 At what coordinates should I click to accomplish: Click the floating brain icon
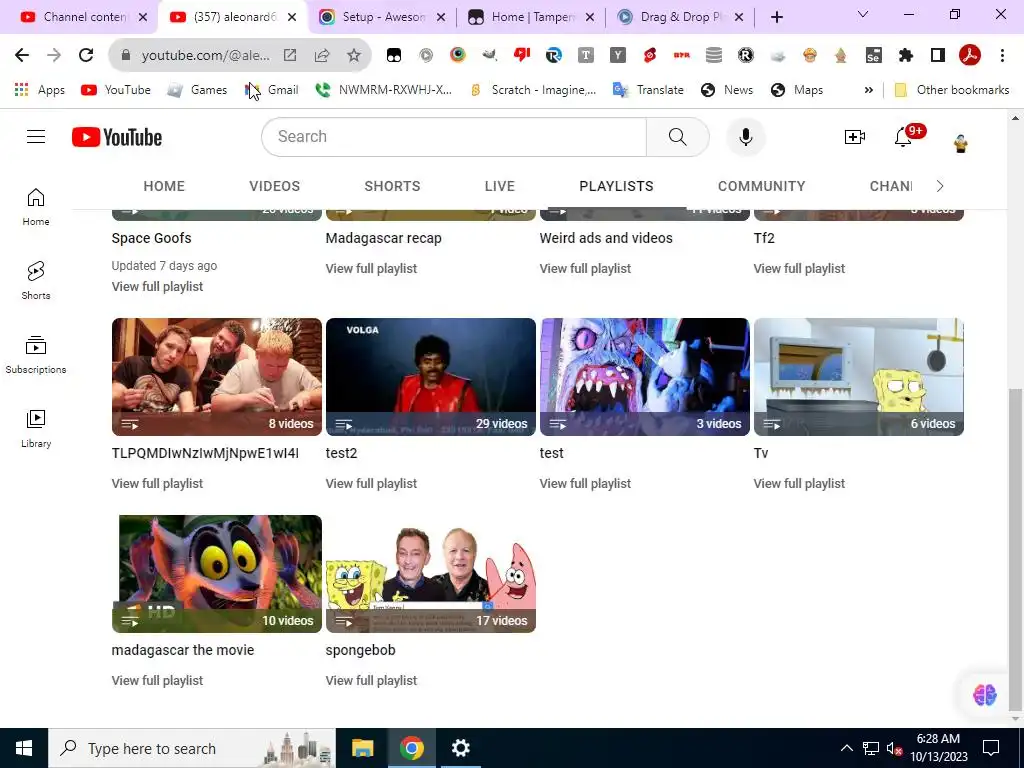pyautogui.click(x=985, y=695)
